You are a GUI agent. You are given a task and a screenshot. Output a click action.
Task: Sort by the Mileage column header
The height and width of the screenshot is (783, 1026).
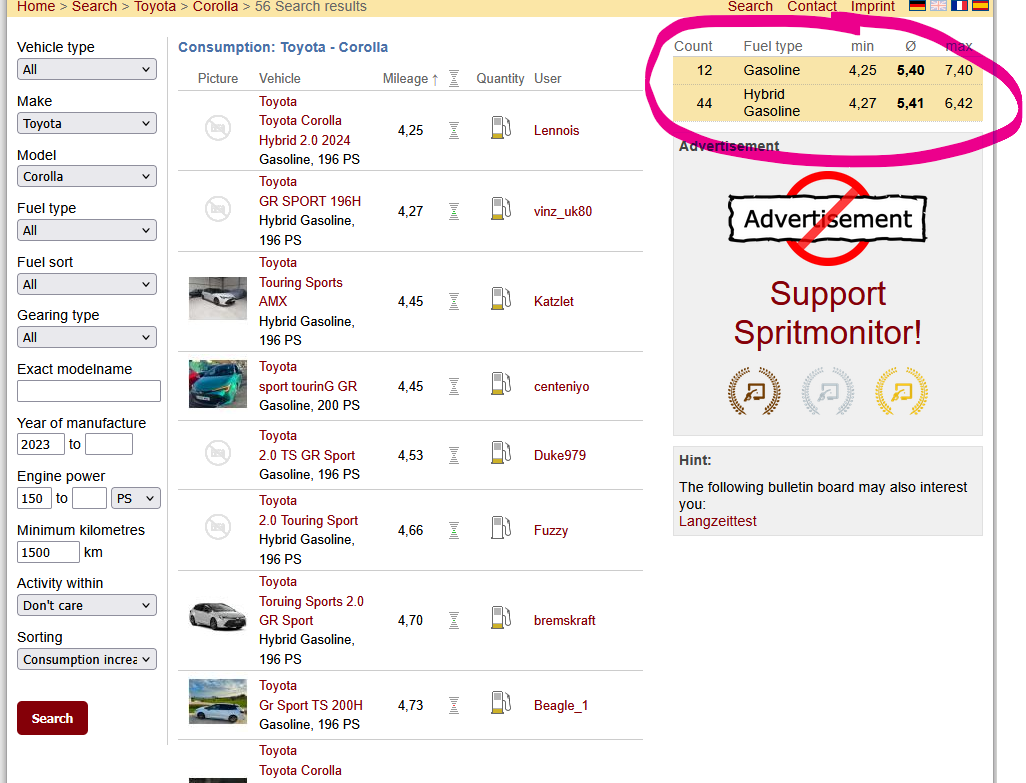point(410,78)
